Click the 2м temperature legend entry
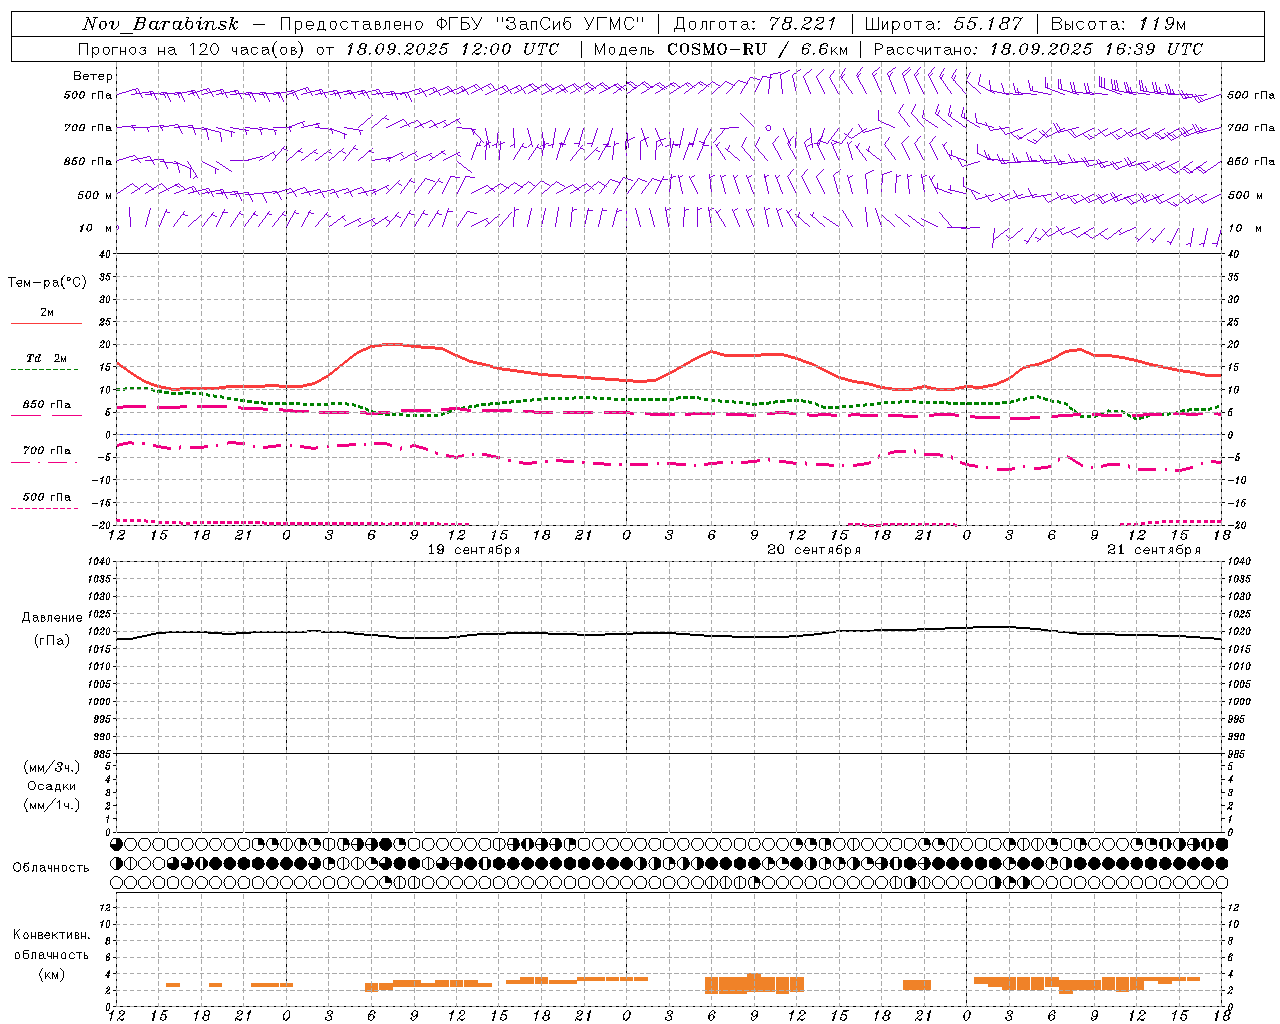The image size is (1280, 1024). tap(47, 312)
